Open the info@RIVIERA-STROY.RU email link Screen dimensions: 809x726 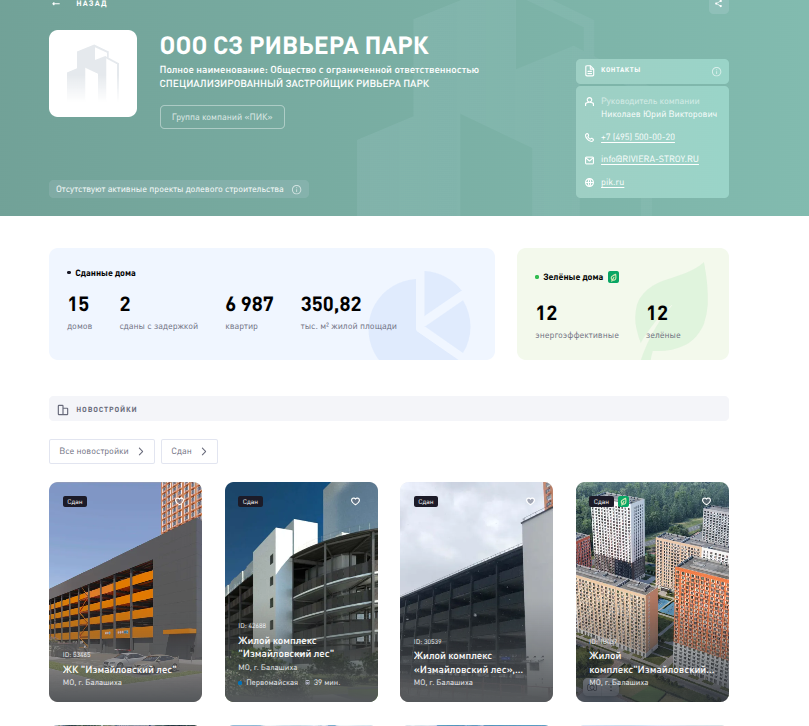pos(649,160)
